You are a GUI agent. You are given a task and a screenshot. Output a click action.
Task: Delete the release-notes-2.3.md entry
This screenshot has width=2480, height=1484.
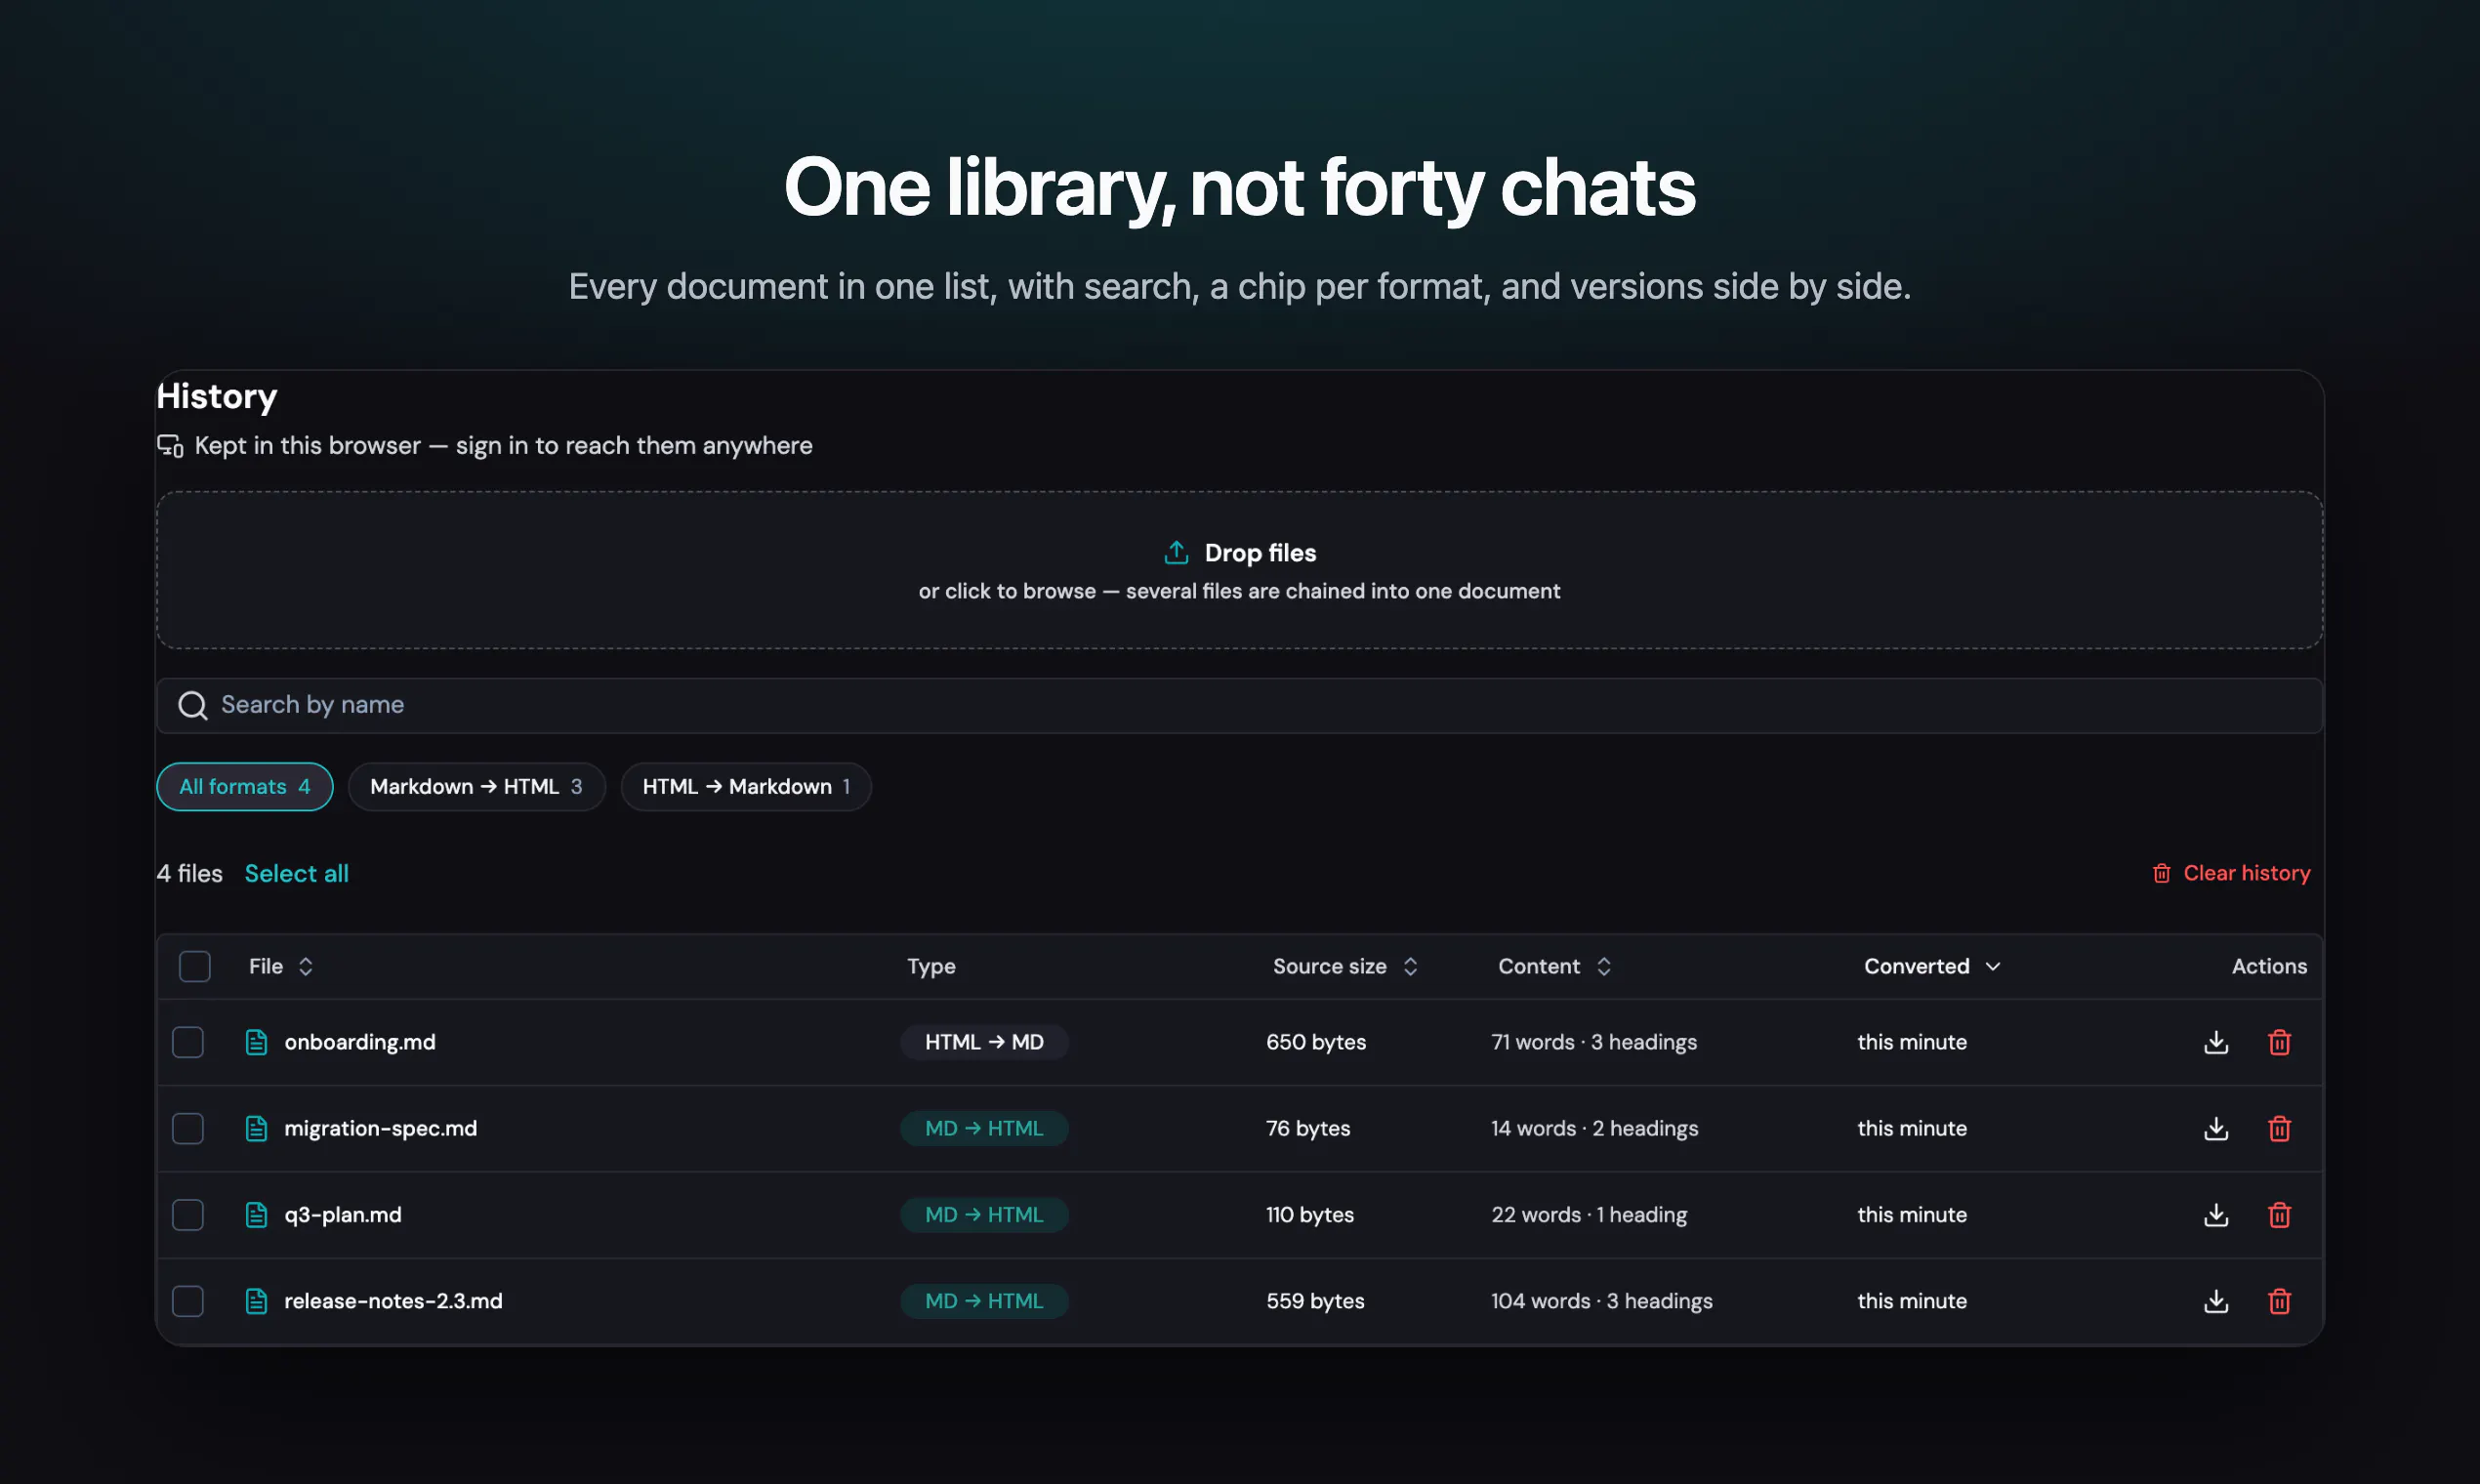(x=2279, y=1301)
